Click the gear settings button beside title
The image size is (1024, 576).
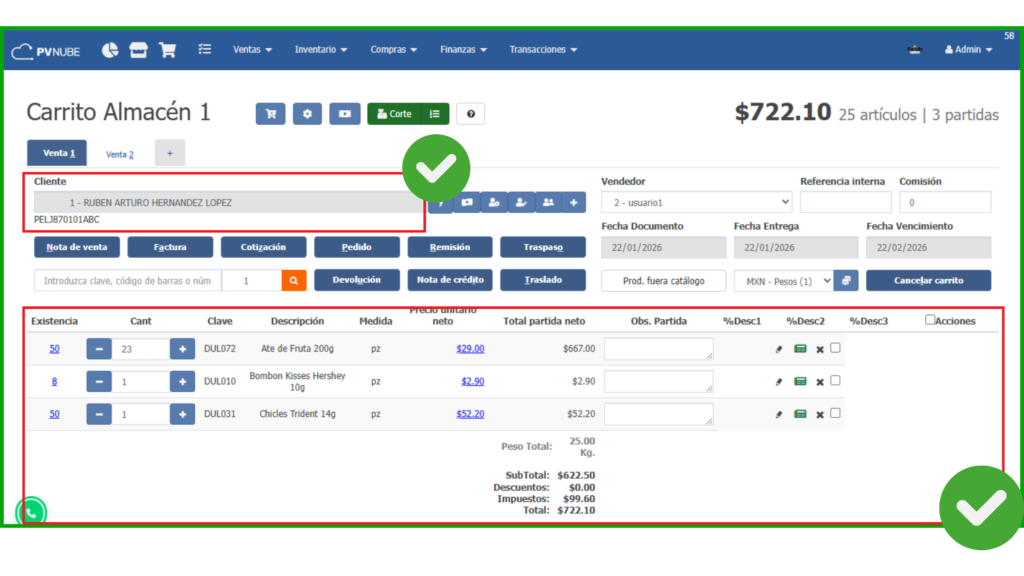pyautogui.click(x=307, y=114)
